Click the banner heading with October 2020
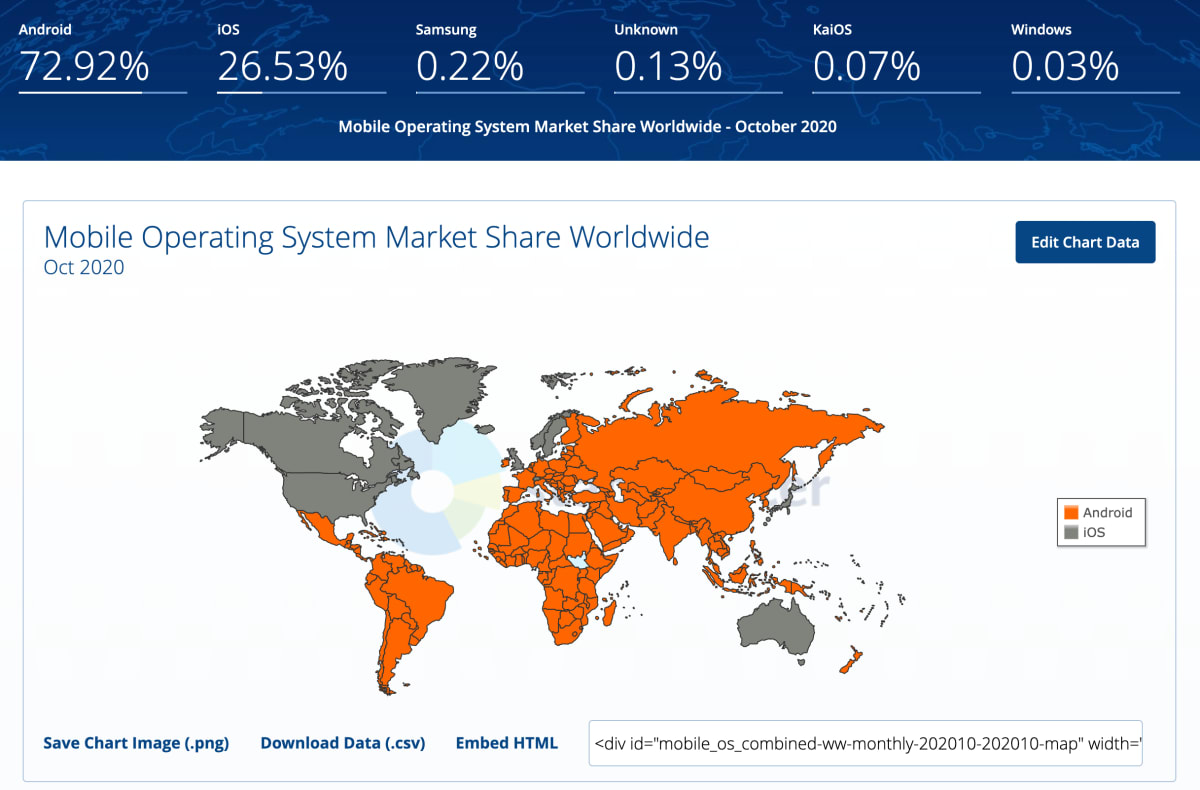Image resolution: width=1200 pixels, height=790 pixels. [588, 127]
